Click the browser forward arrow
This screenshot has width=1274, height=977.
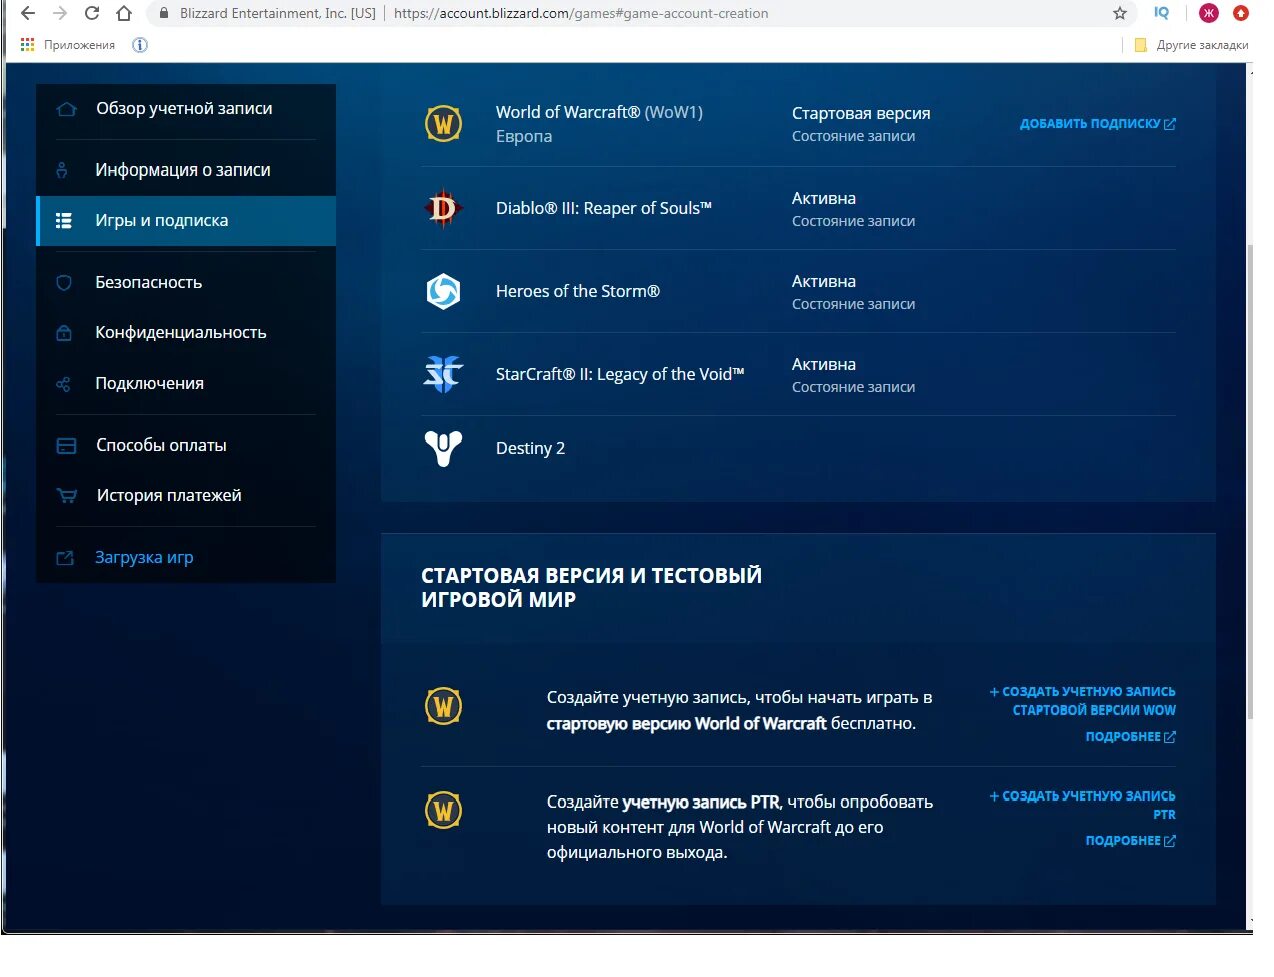tap(60, 13)
